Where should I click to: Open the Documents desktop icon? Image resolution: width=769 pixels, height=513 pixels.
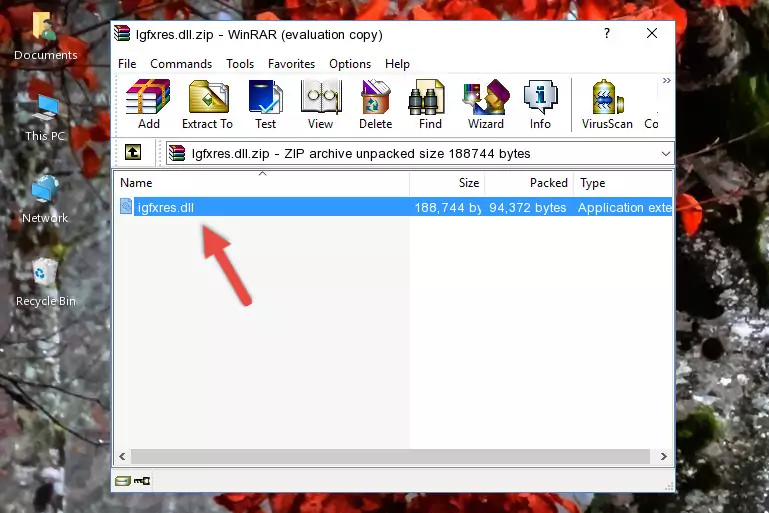pos(45,36)
